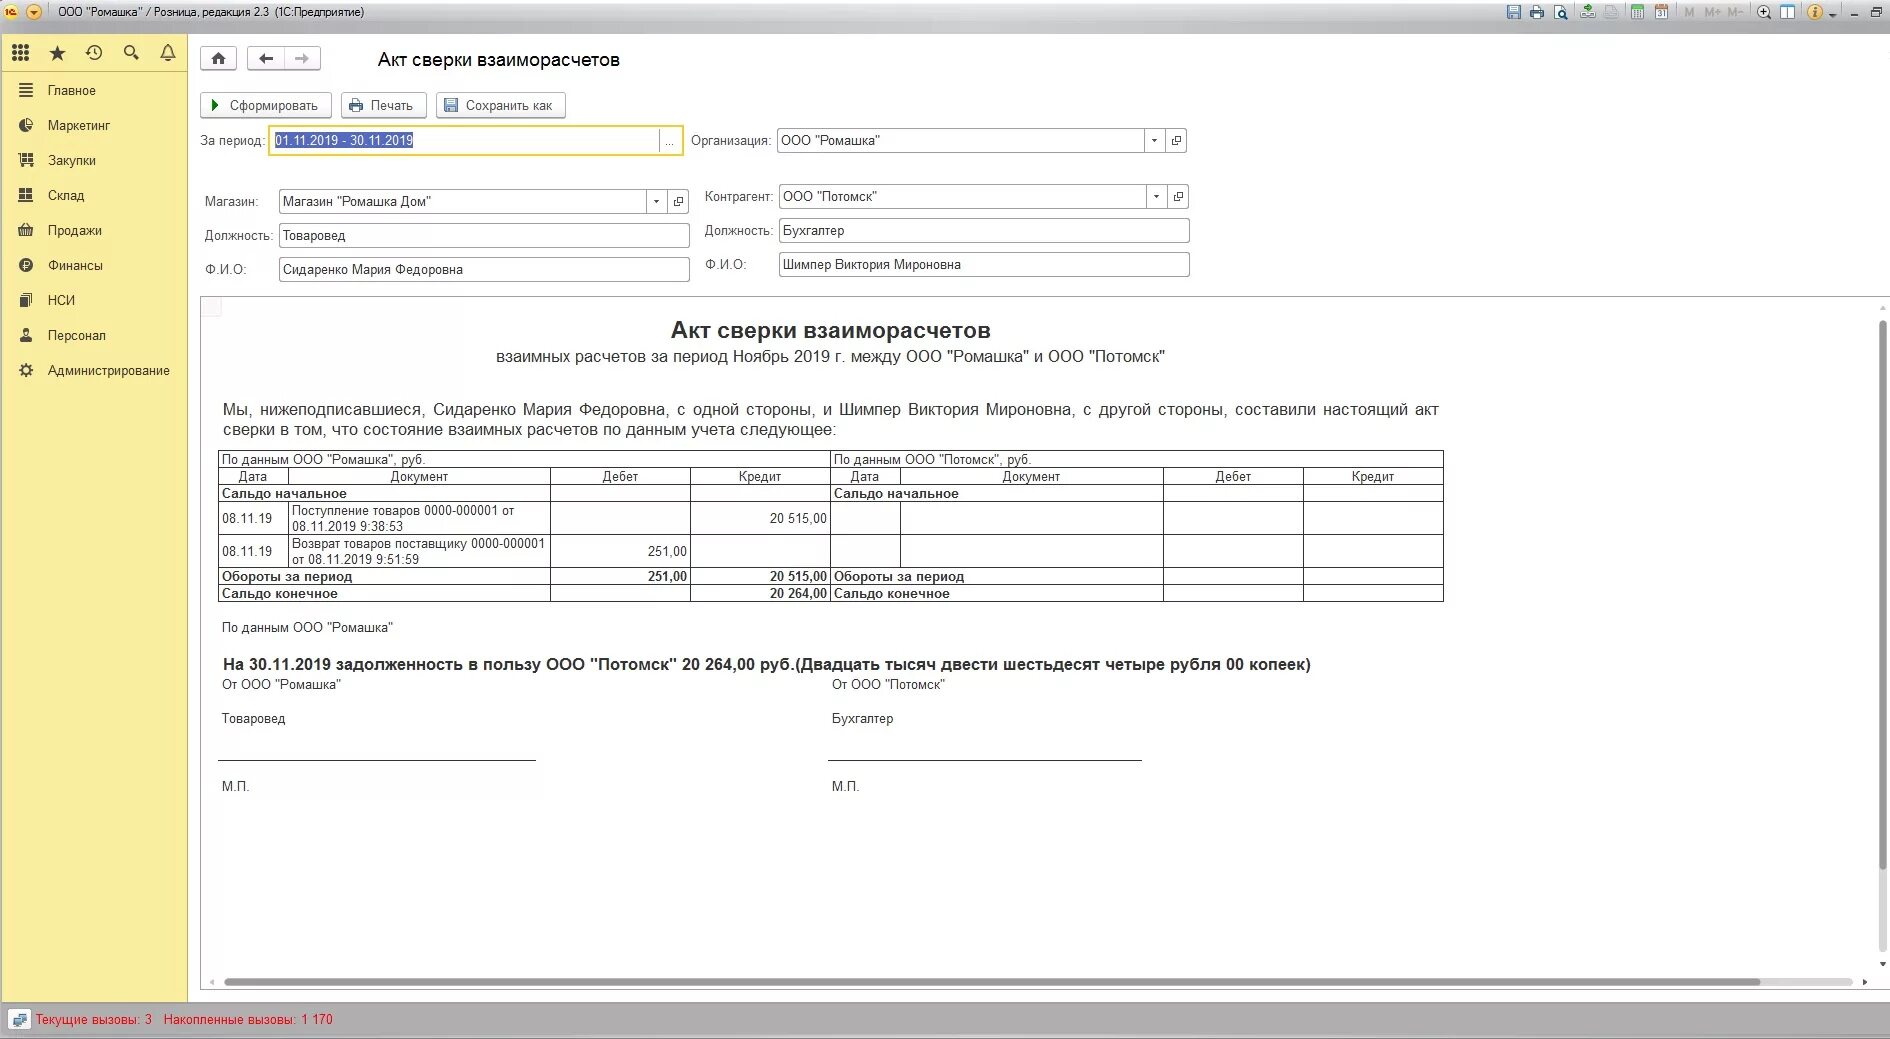Click Контрагент field ООО Потомск
1890x1039 pixels.
(x=963, y=197)
